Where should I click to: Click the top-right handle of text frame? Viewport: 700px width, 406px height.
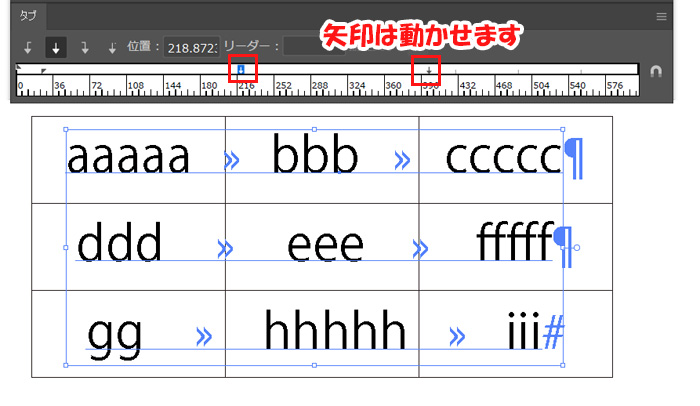pyautogui.click(x=562, y=130)
